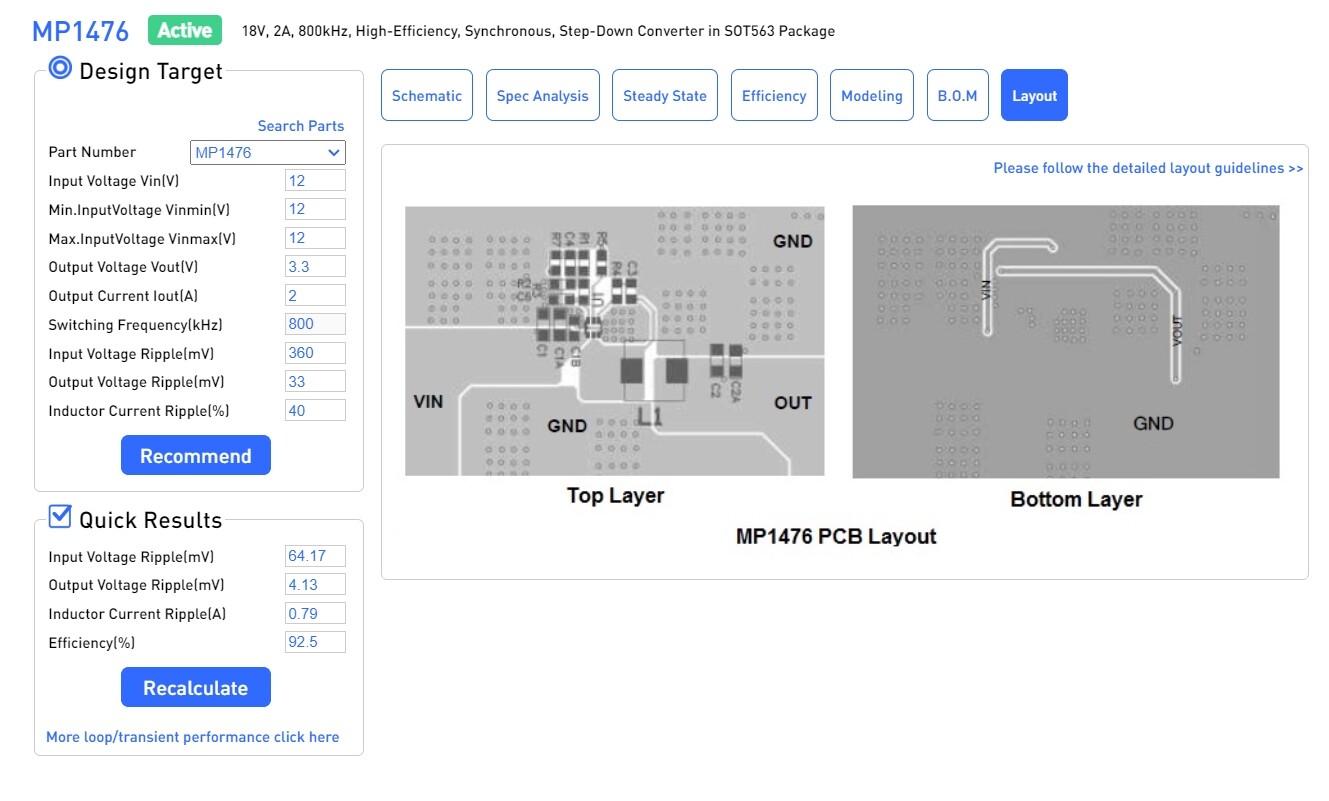Viewport: 1329px width, 801px height.
Task: Open the Search Parts link
Action: (x=301, y=126)
